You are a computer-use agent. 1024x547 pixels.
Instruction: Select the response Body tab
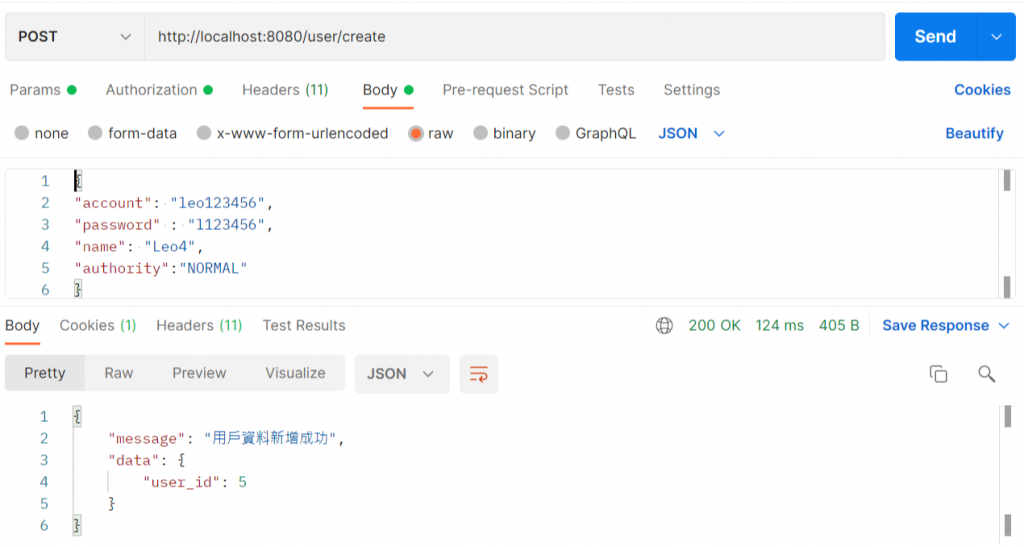click(22, 326)
